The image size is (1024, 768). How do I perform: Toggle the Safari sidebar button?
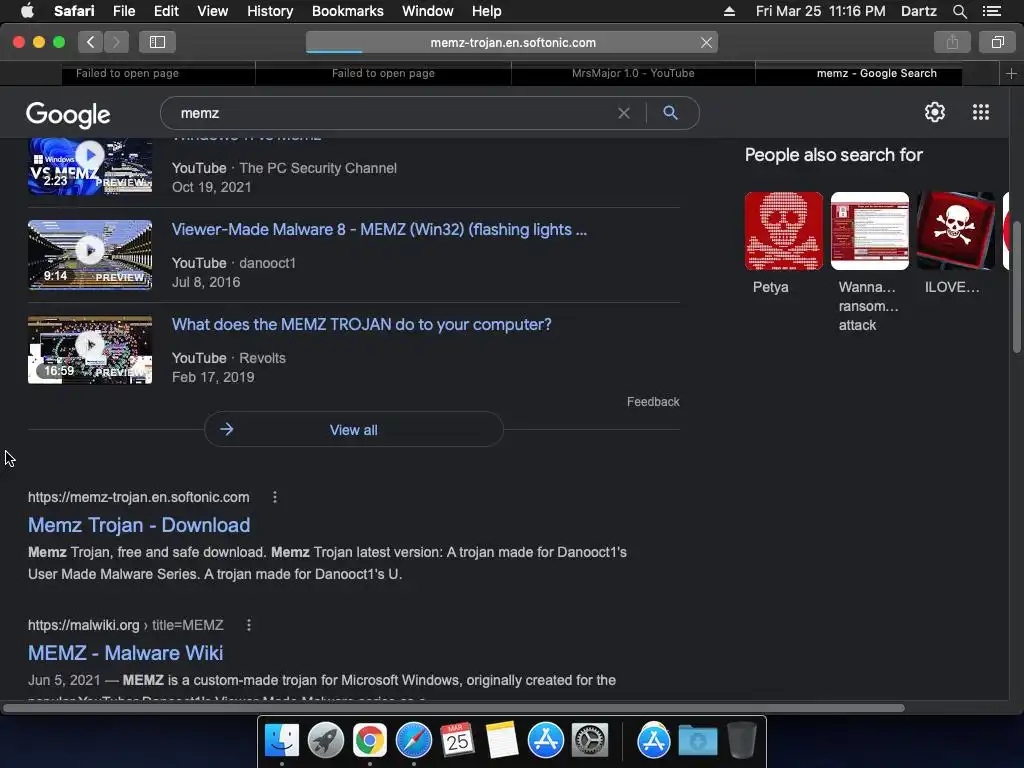coord(157,42)
